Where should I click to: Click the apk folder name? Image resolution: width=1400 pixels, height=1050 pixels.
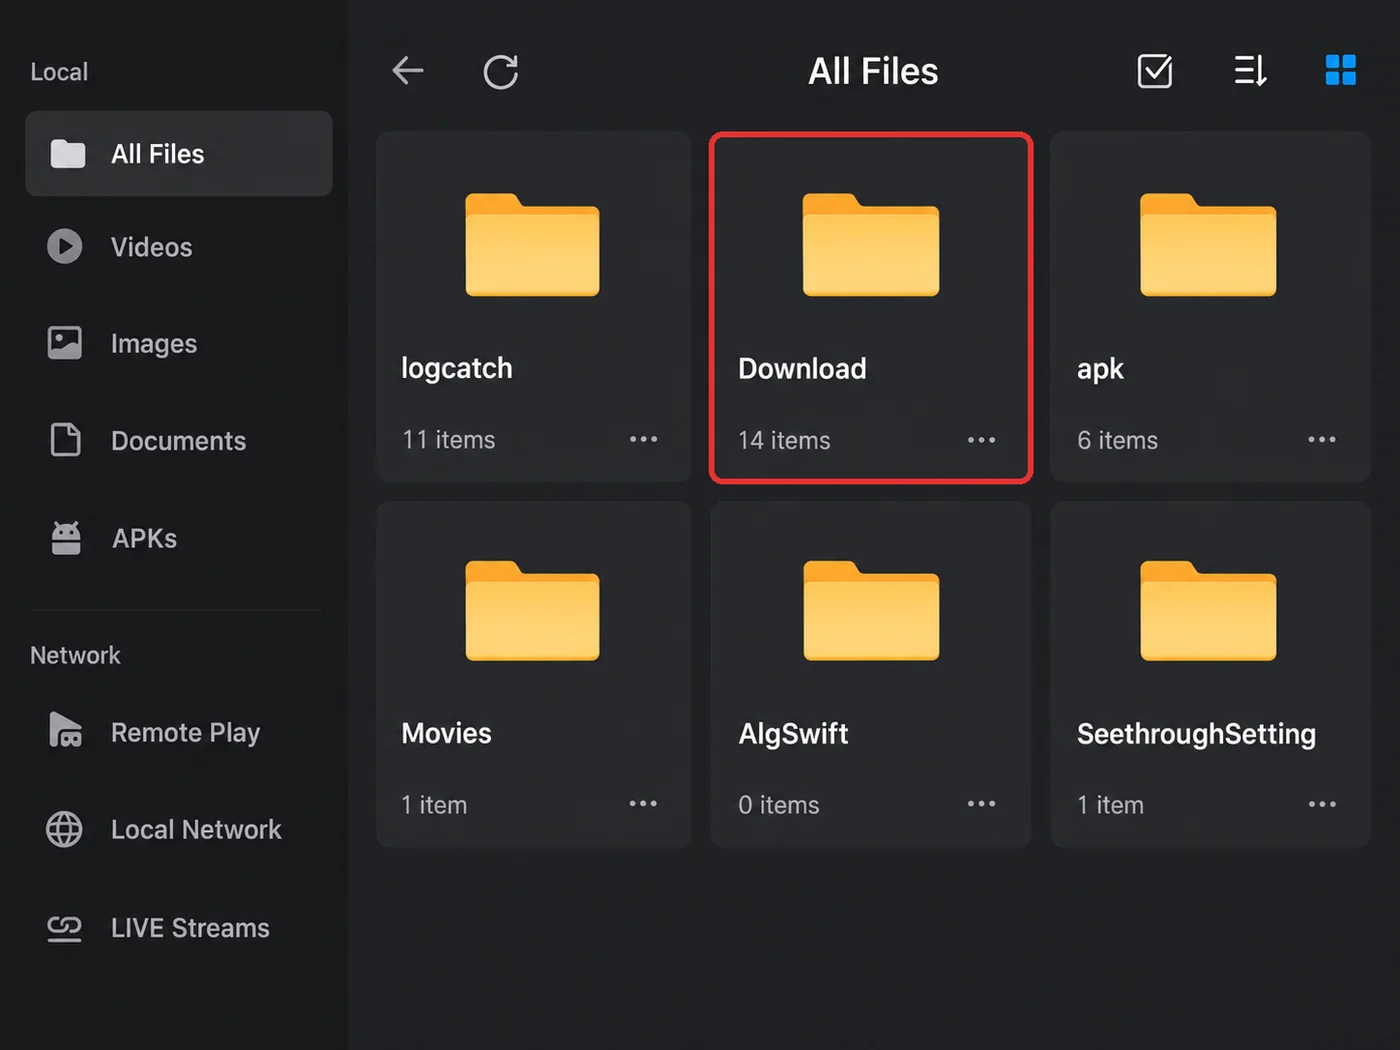point(1100,370)
